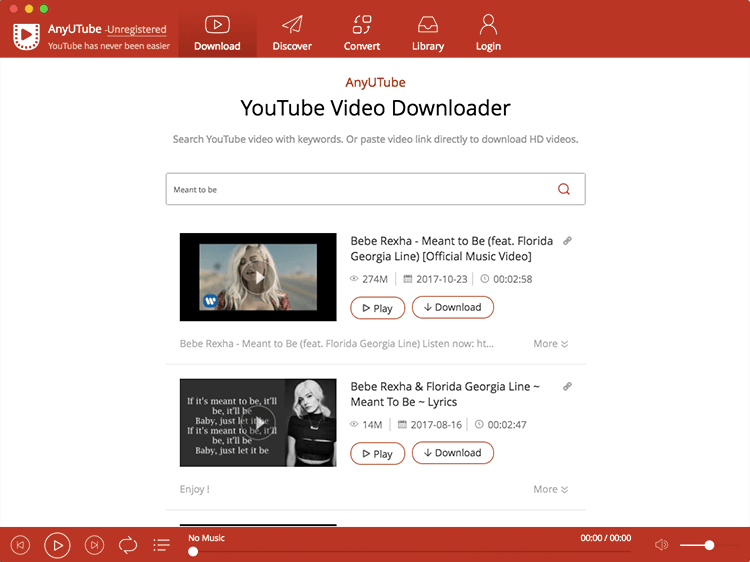The width and height of the screenshot is (750, 562).
Task: Click the Unregistered link in the header
Action: [x=136, y=30]
